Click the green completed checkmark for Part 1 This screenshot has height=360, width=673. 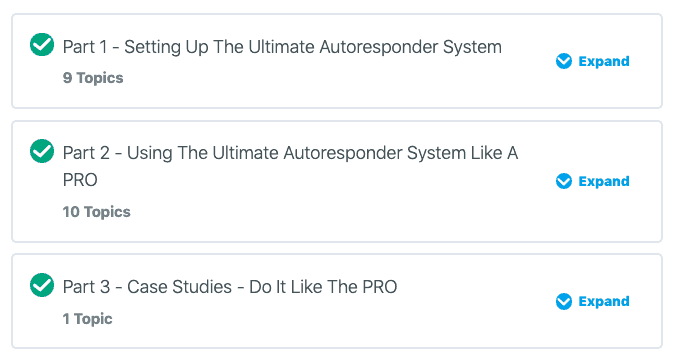point(42,45)
